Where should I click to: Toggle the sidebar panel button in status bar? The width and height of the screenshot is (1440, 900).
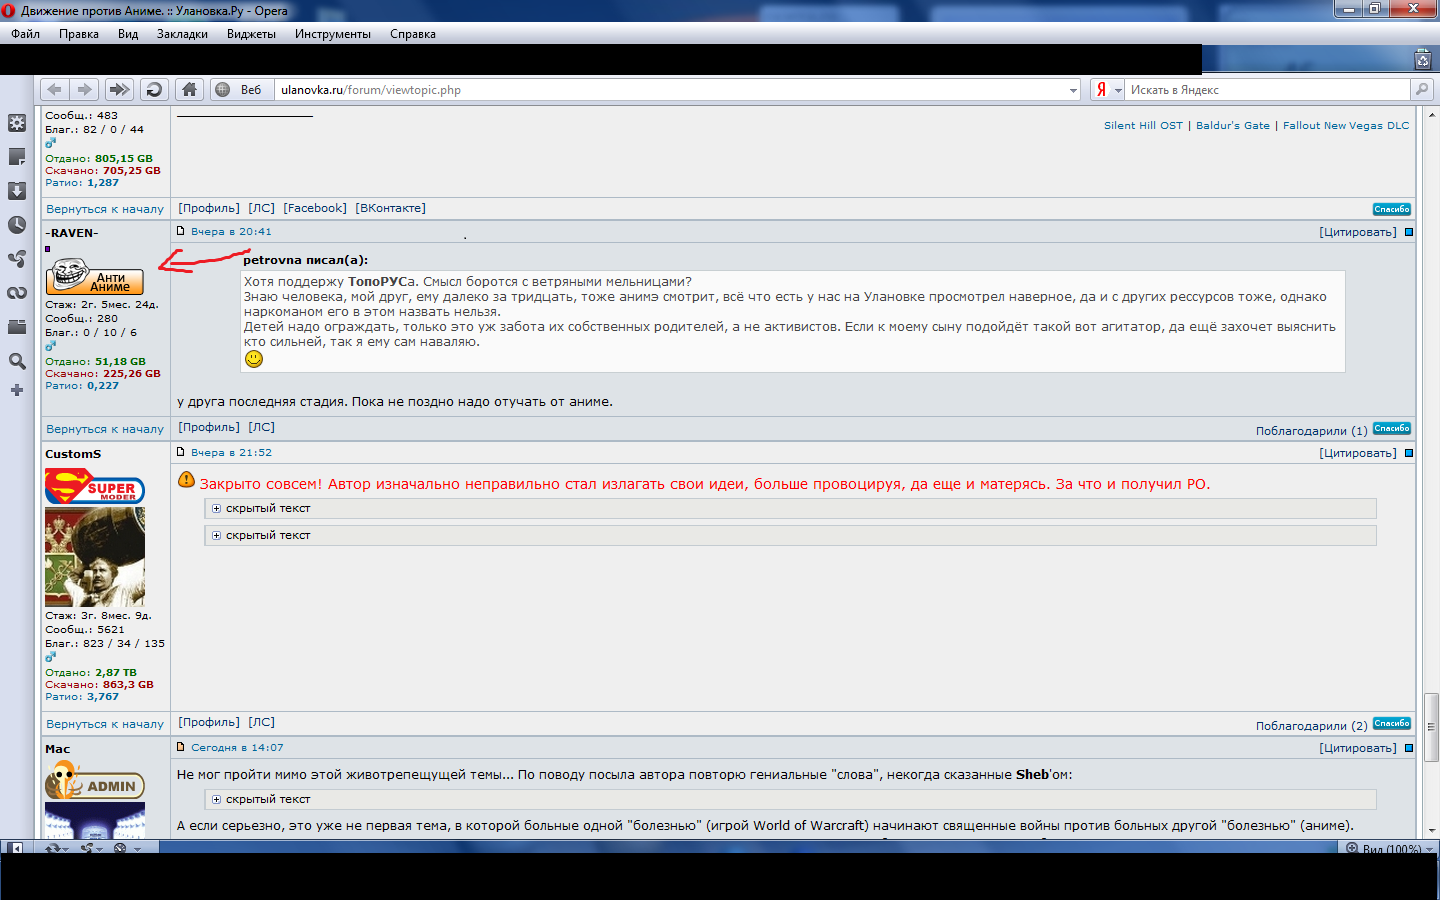15,847
